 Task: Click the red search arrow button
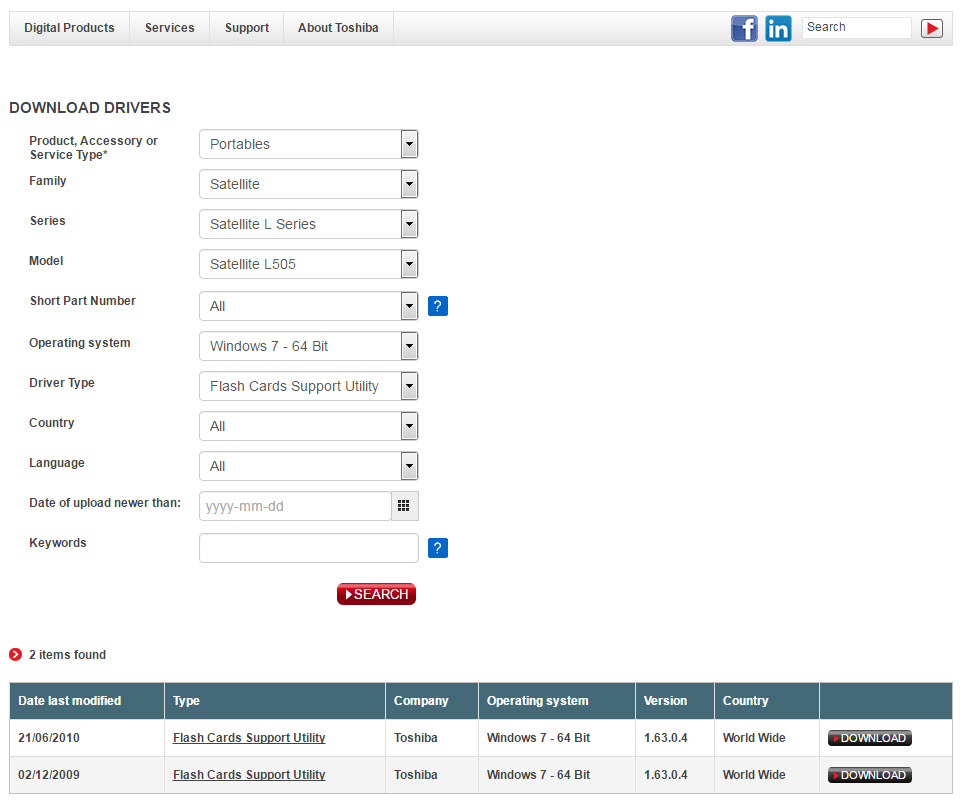tap(931, 28)
